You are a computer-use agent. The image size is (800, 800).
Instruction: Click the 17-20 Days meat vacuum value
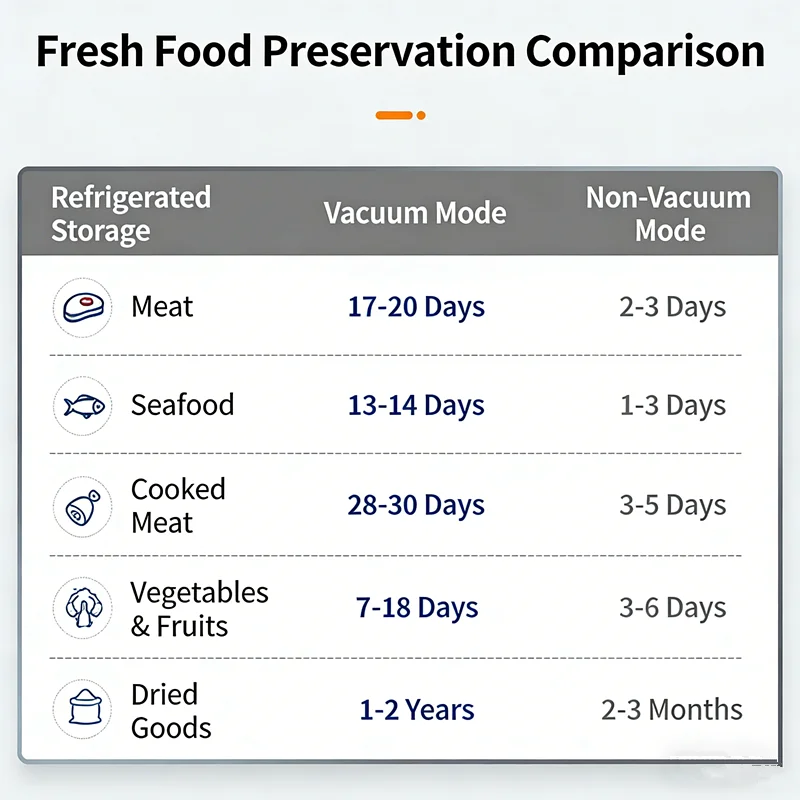point(416,307)
